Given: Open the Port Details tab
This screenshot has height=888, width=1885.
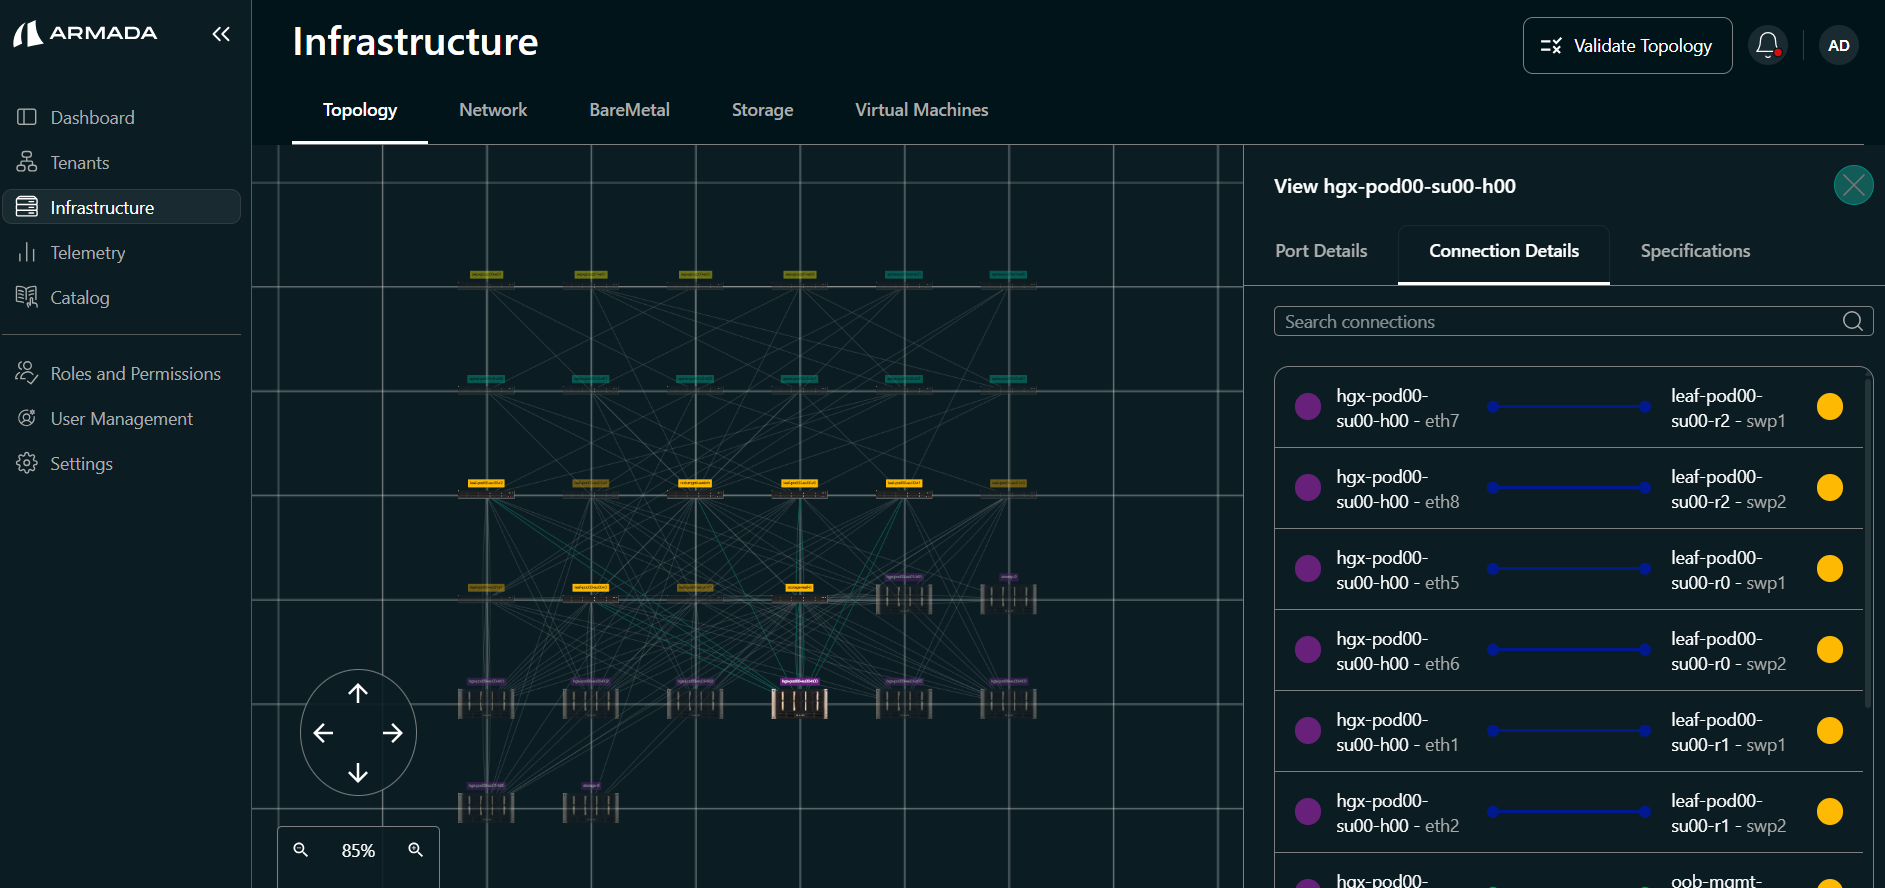Looking at the screenshot, I should pos(1320,251).
